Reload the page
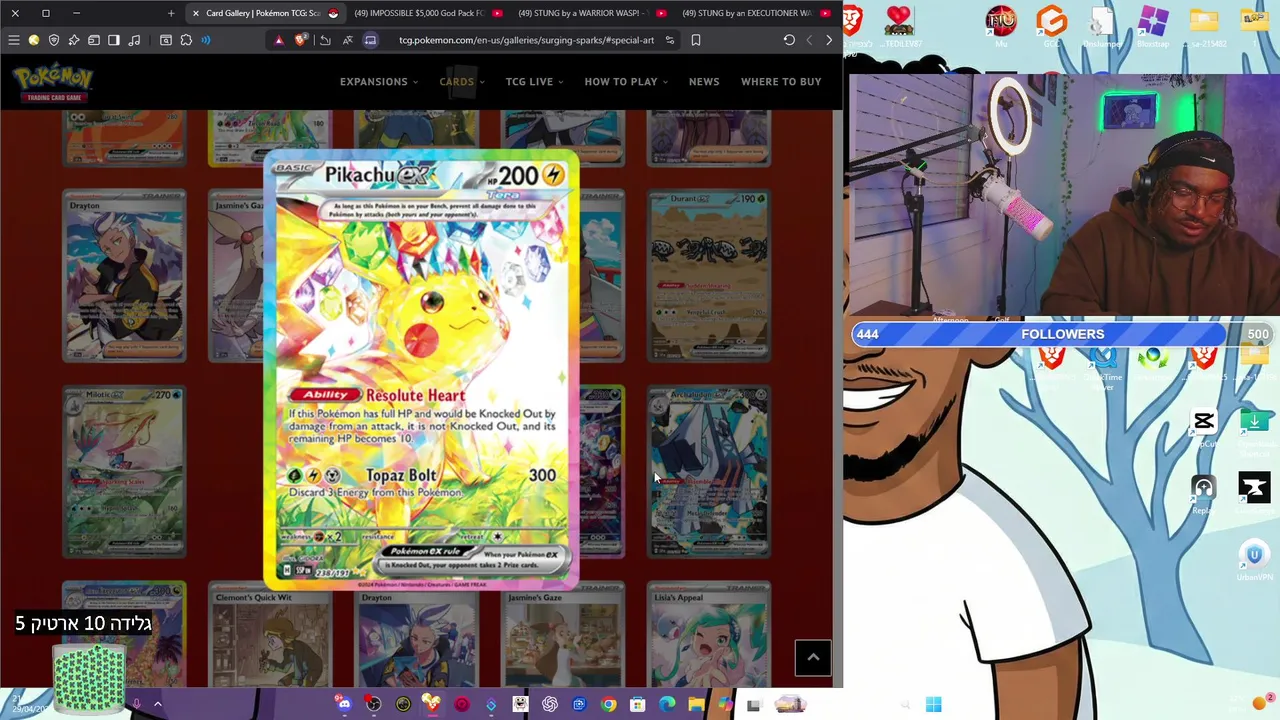The image size is (1280, 720). (x=789, y=40)
